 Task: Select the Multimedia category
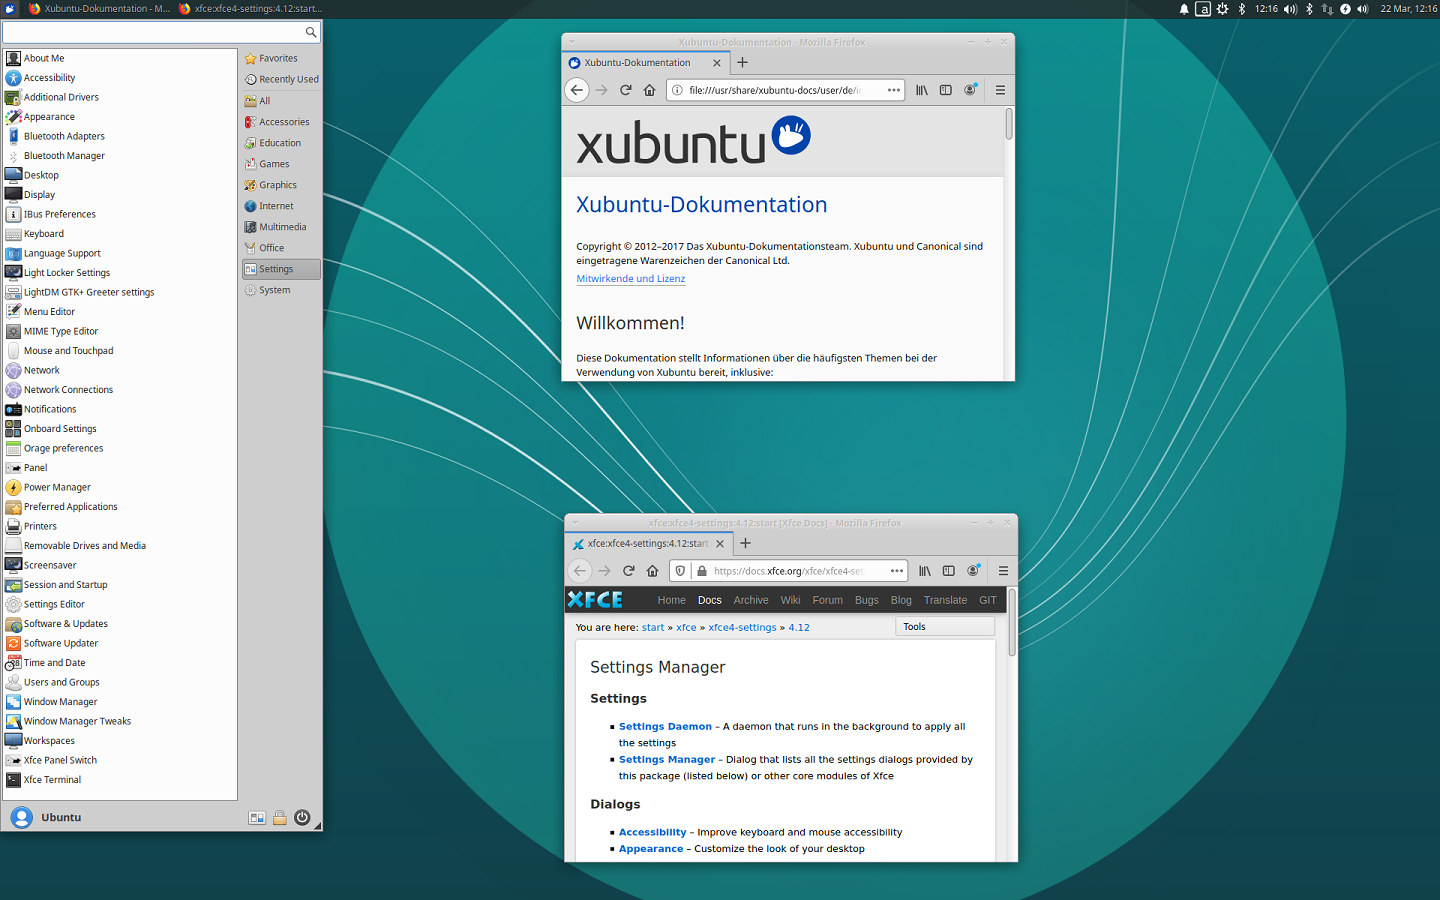click(x=282, y=227)
